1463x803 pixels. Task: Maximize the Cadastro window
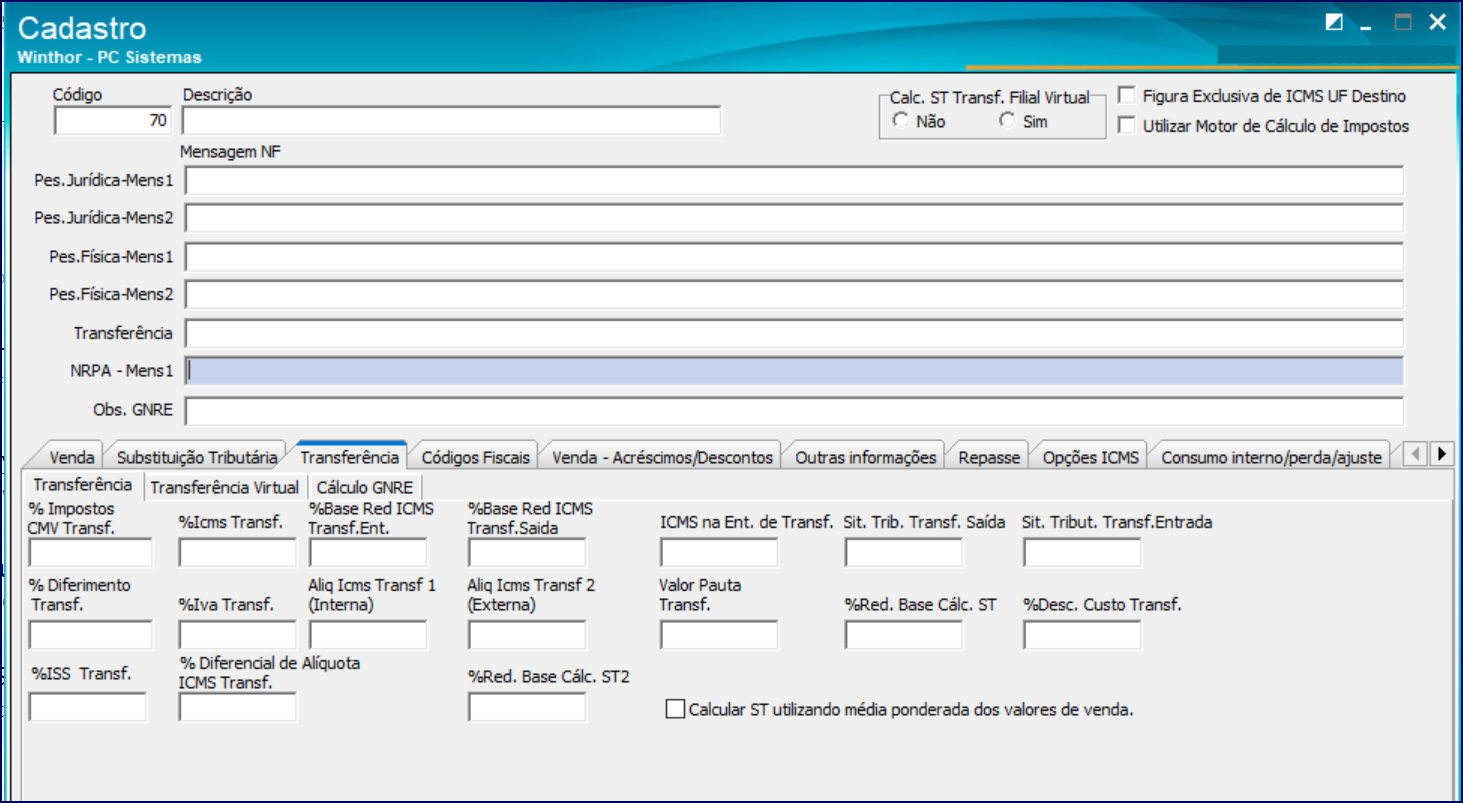[x=1403, y=23]
